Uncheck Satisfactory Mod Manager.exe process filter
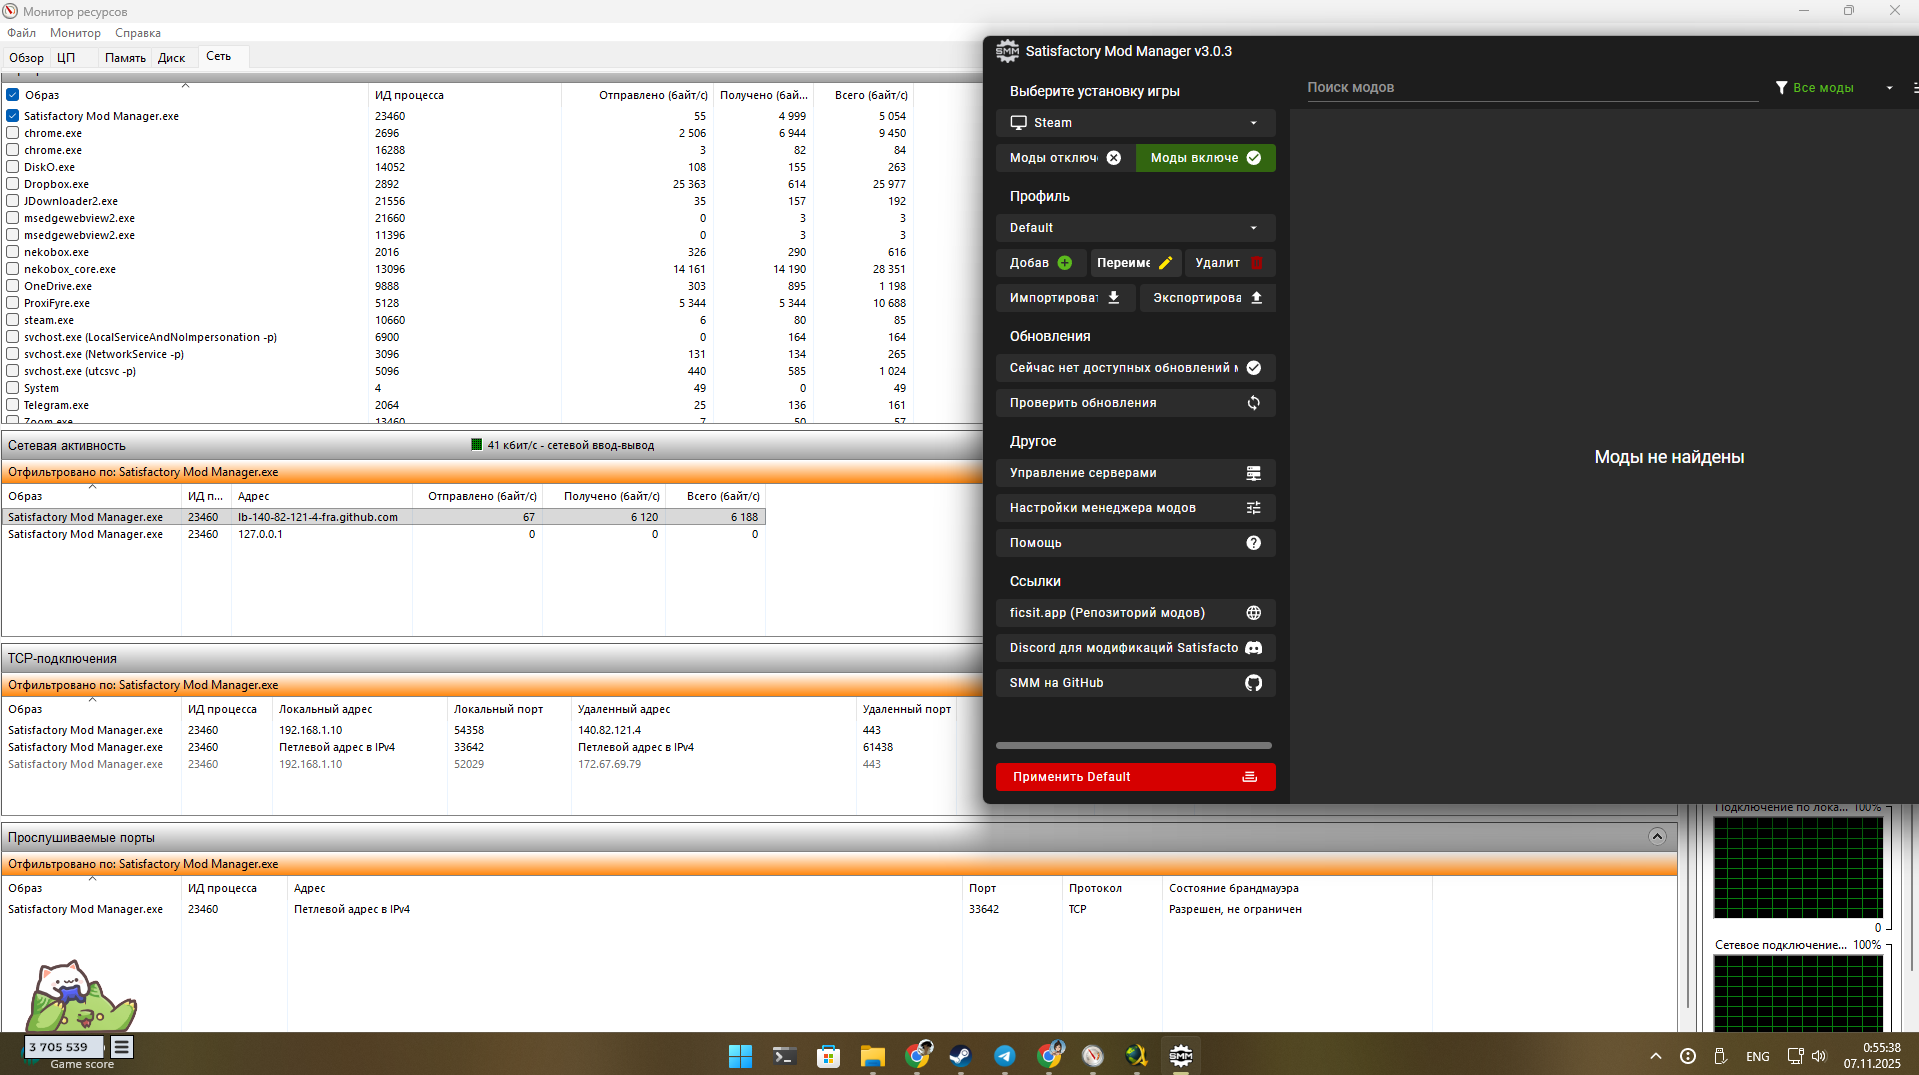The image size is (1919, 1075). pos(13,116)
